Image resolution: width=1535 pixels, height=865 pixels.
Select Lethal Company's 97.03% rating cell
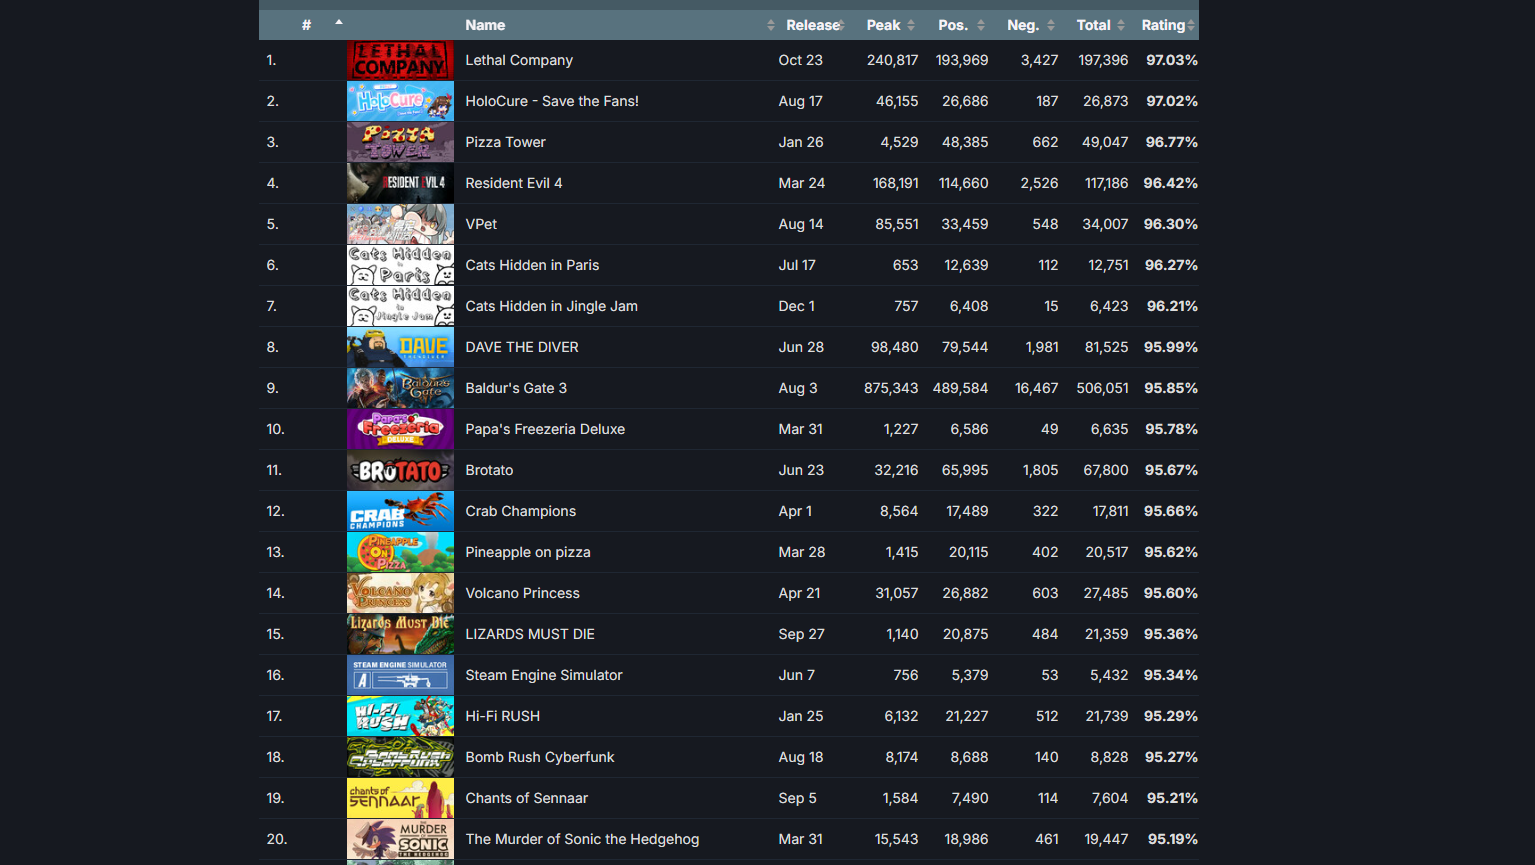(x=1172, y=60)
